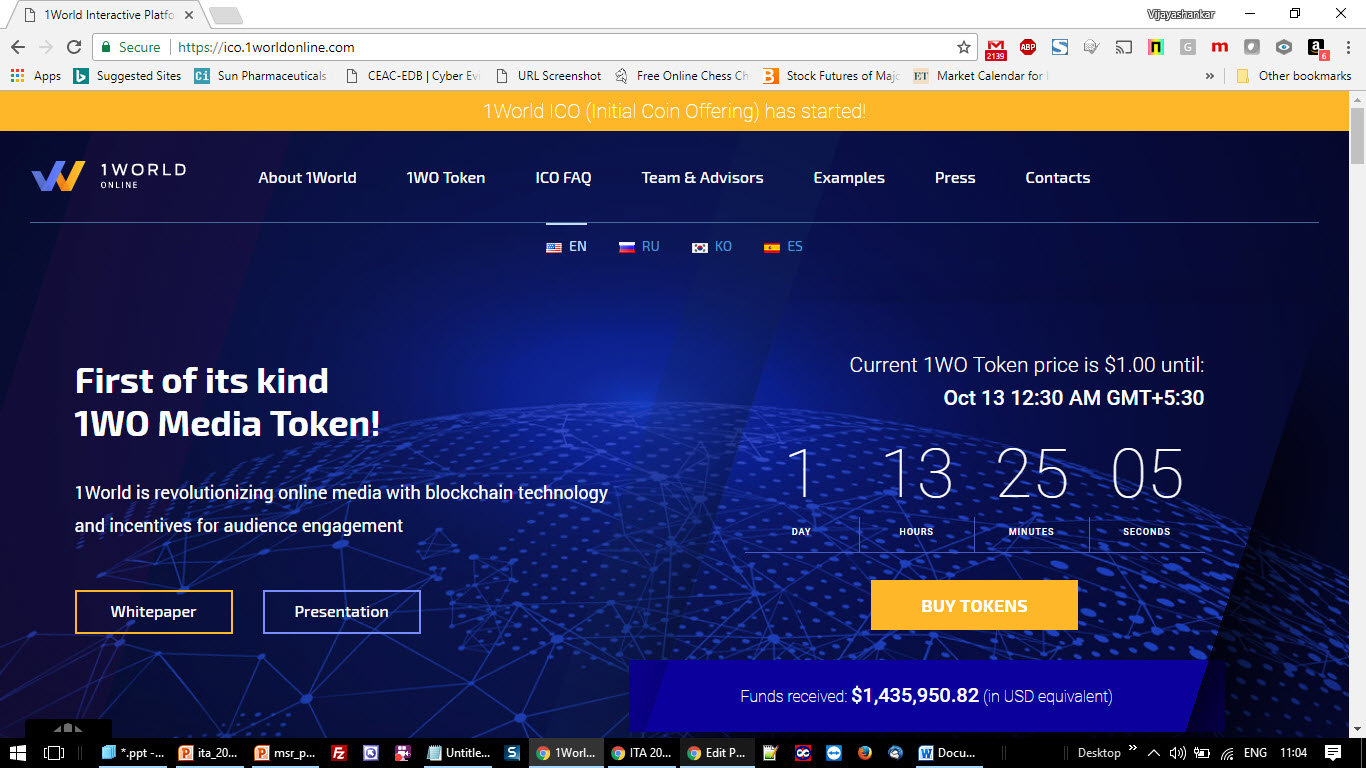
Task: Open the URL Screenshot bookmark
Action: point(548,76)
